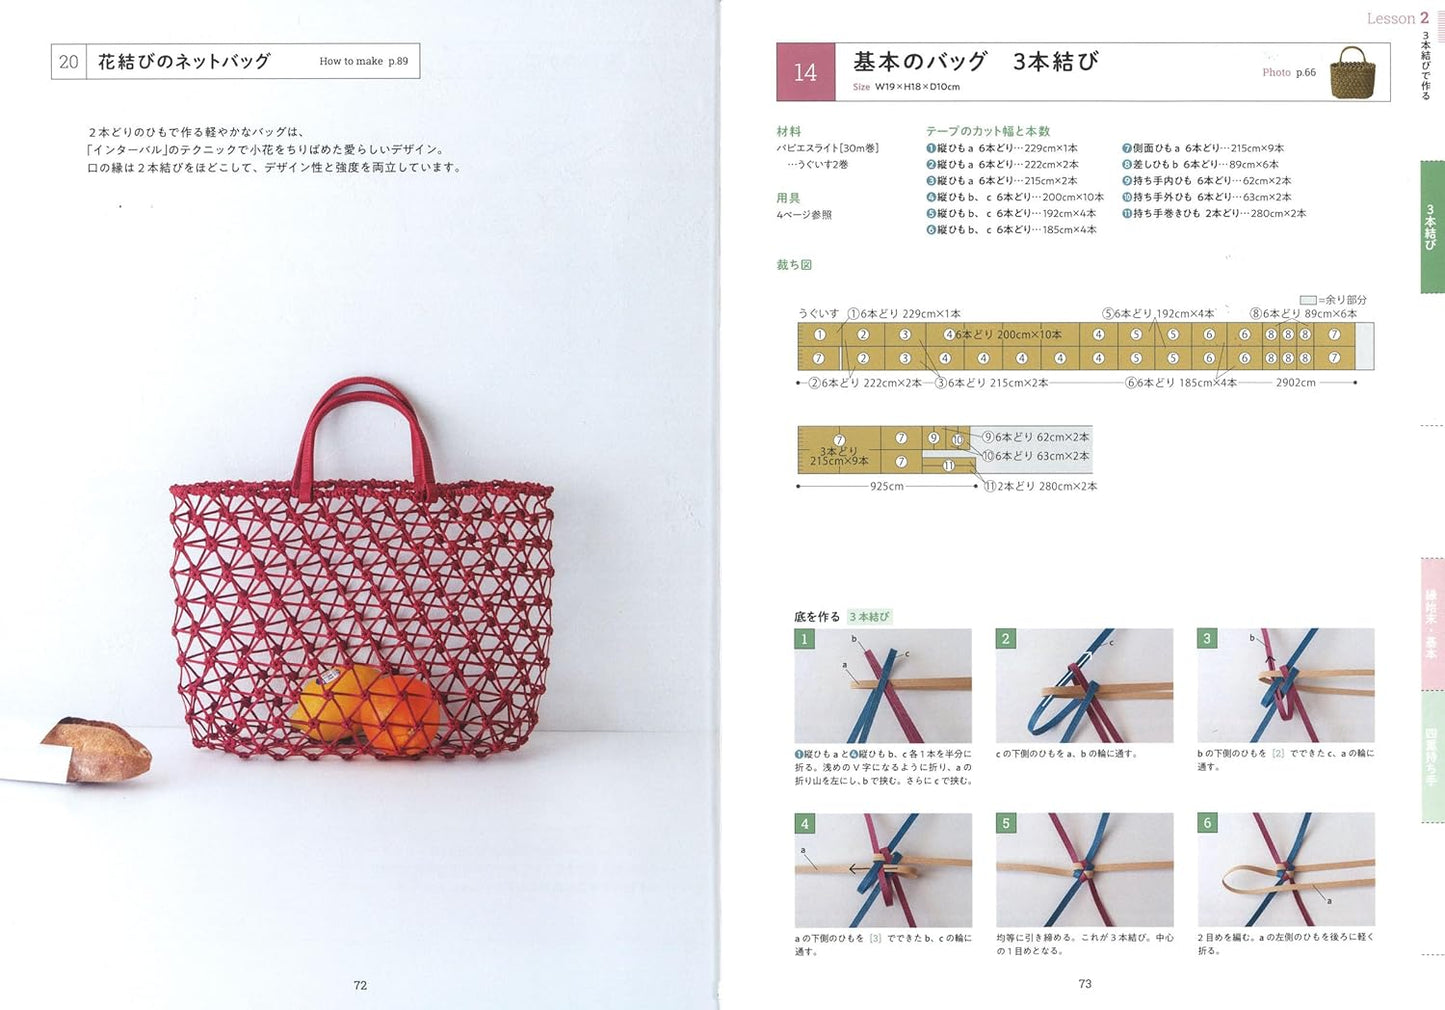Click the green 3本結び label tag
1445x1010 pixels.
point(869,617)
